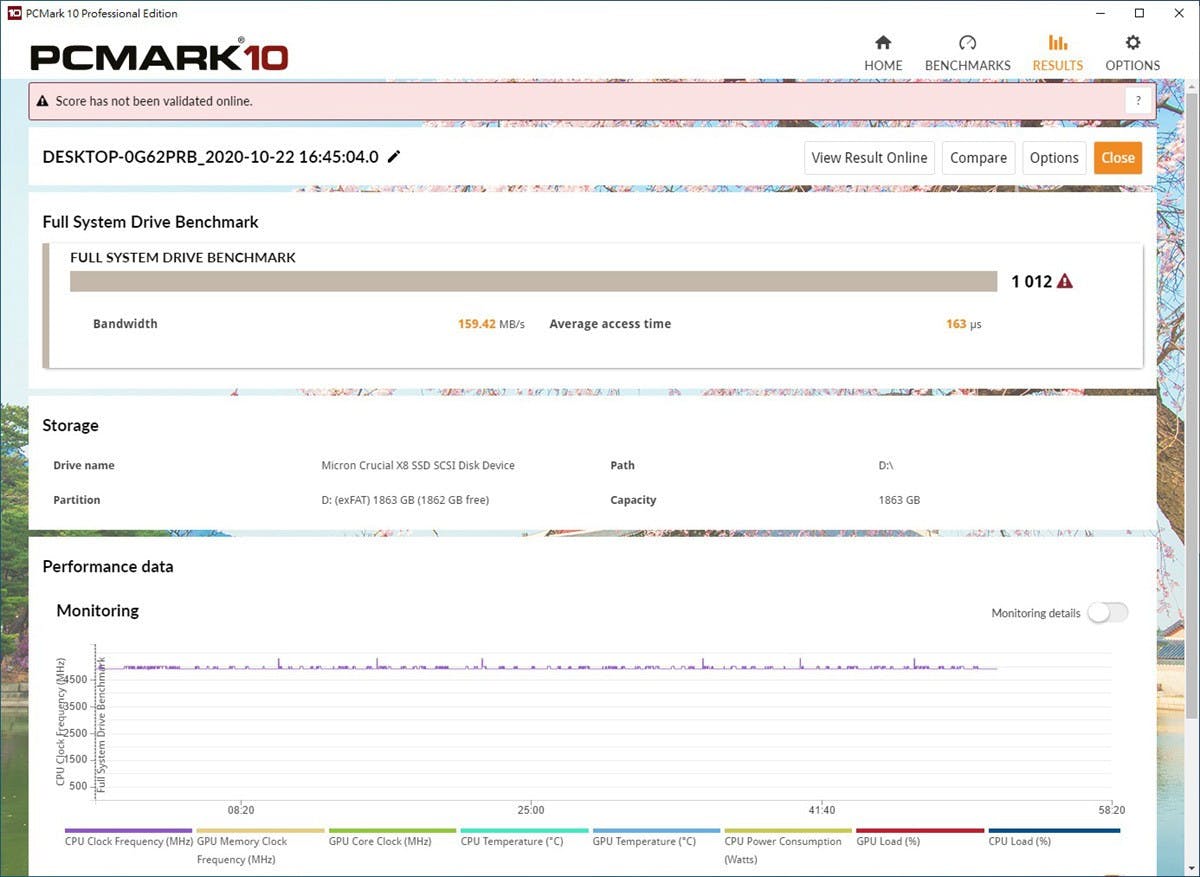This screenshot has height=877, width=1200.
Task: Open the OPTIONS tab
Action: coord(1132,54)
